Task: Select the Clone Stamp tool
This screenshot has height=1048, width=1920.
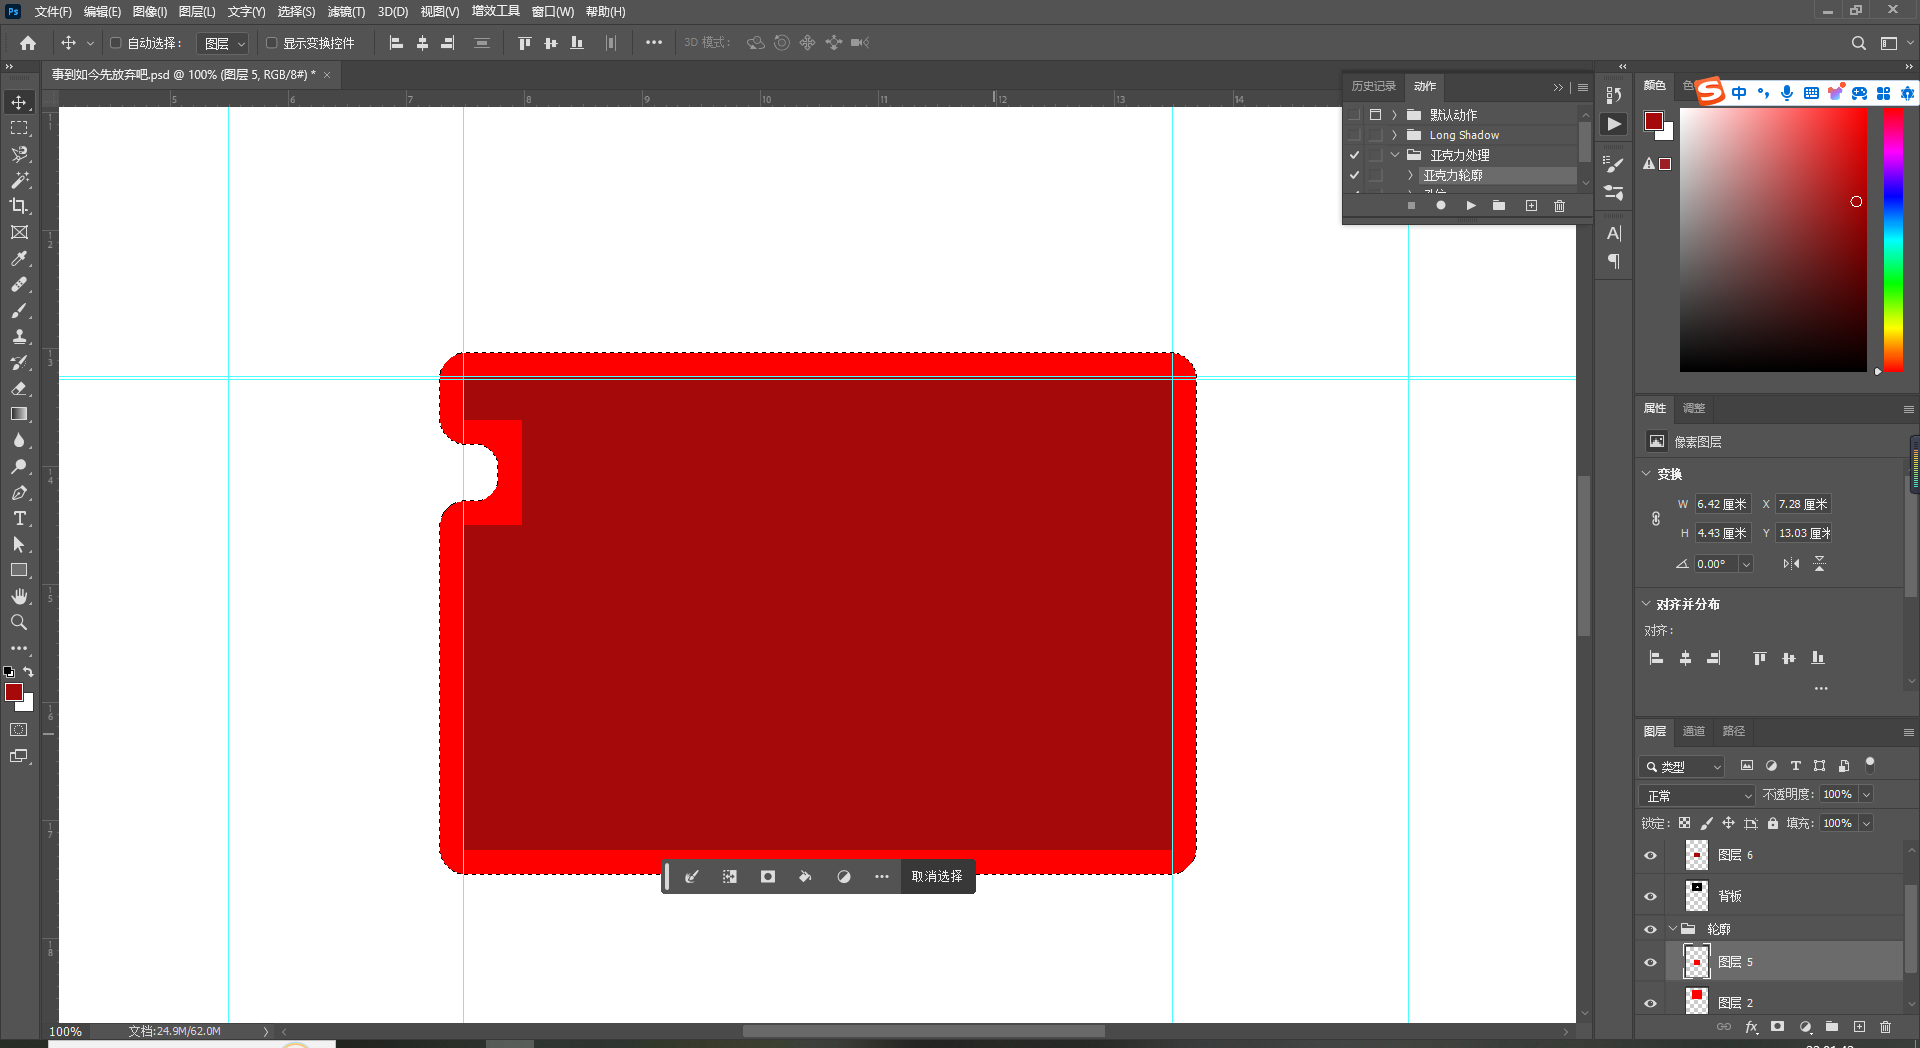Action: click(19, 336)
